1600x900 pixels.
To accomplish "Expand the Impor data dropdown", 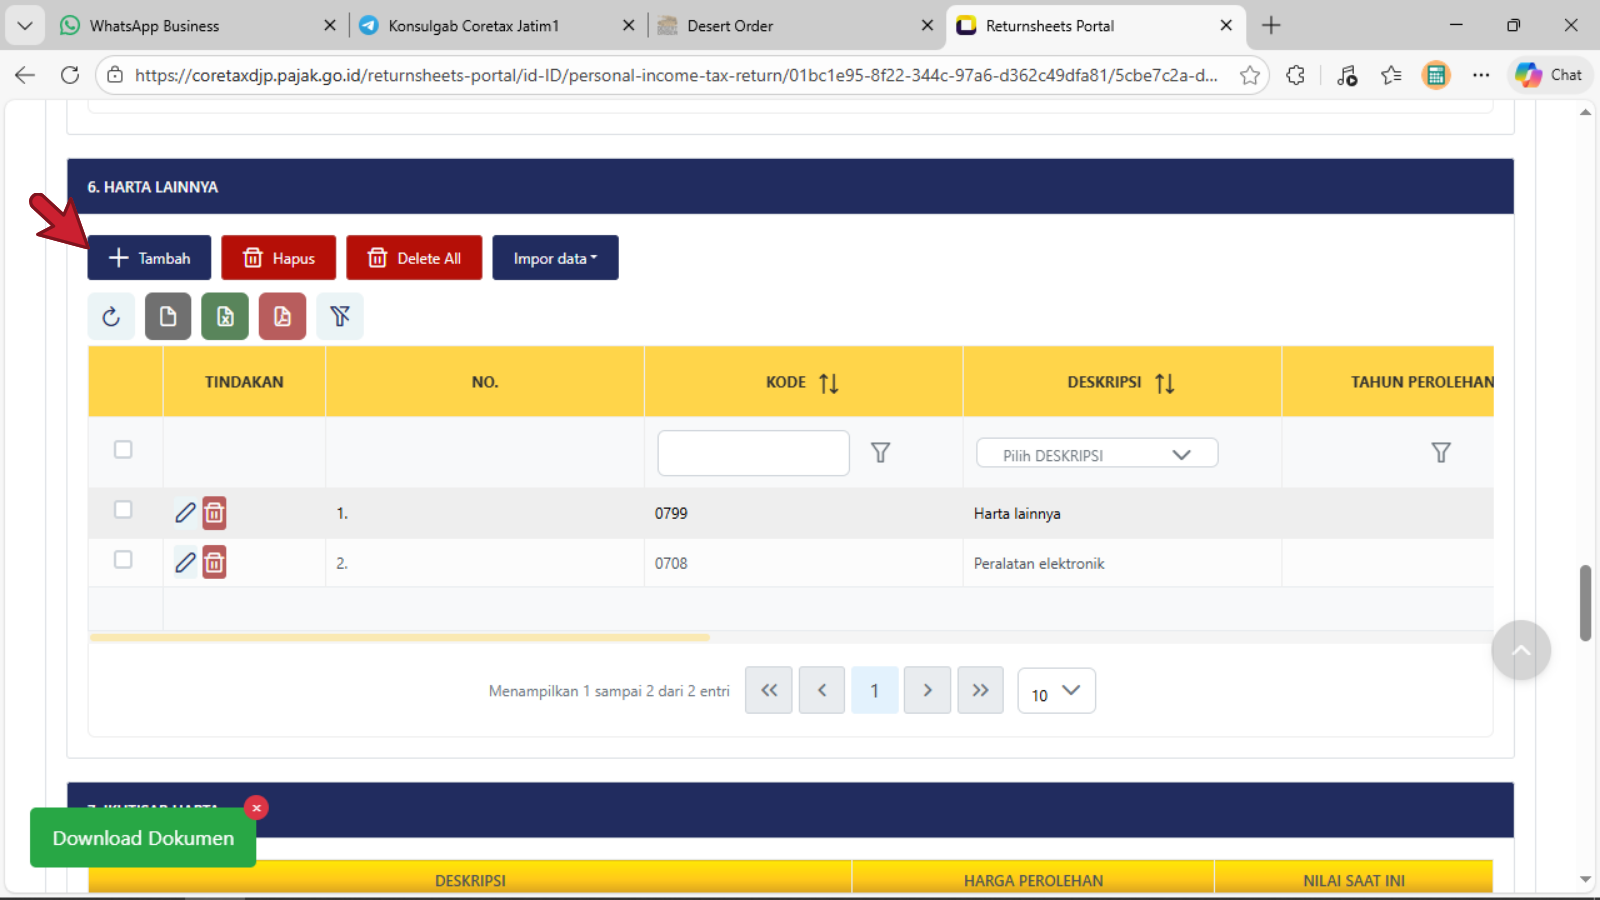I will (555, 258).
